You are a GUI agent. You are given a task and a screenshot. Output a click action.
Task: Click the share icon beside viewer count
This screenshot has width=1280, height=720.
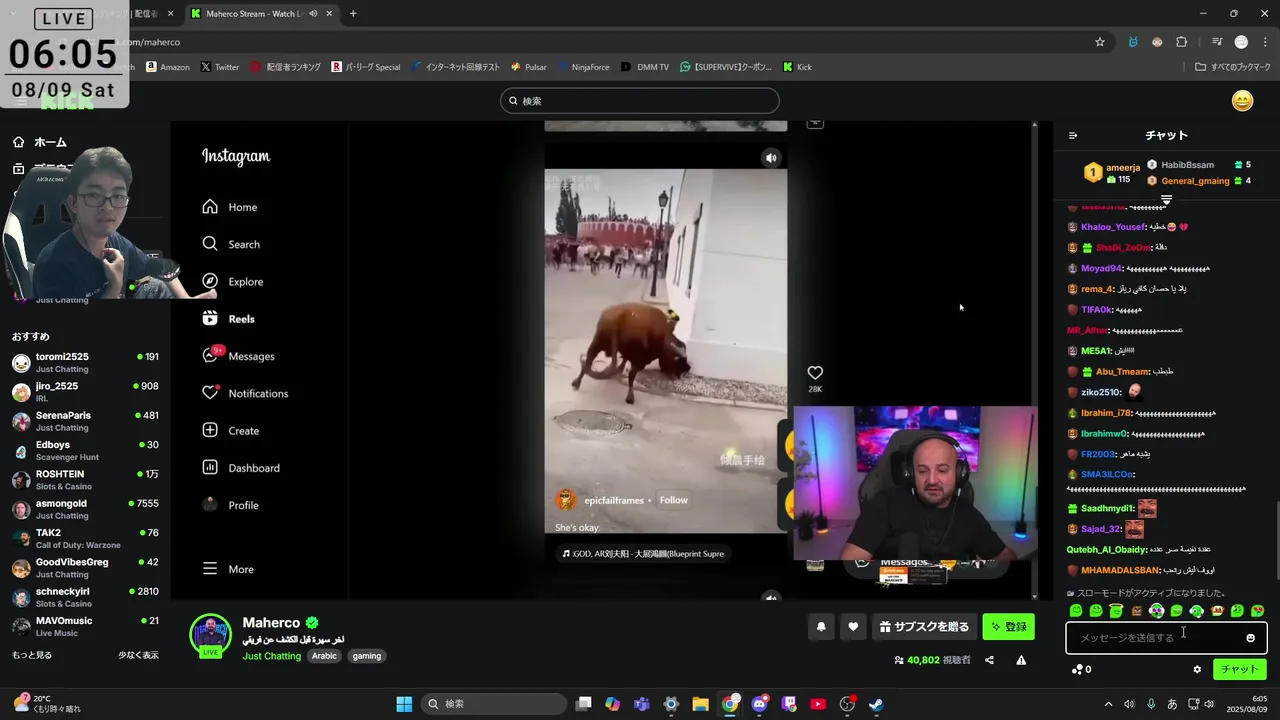tap(989, 660)
